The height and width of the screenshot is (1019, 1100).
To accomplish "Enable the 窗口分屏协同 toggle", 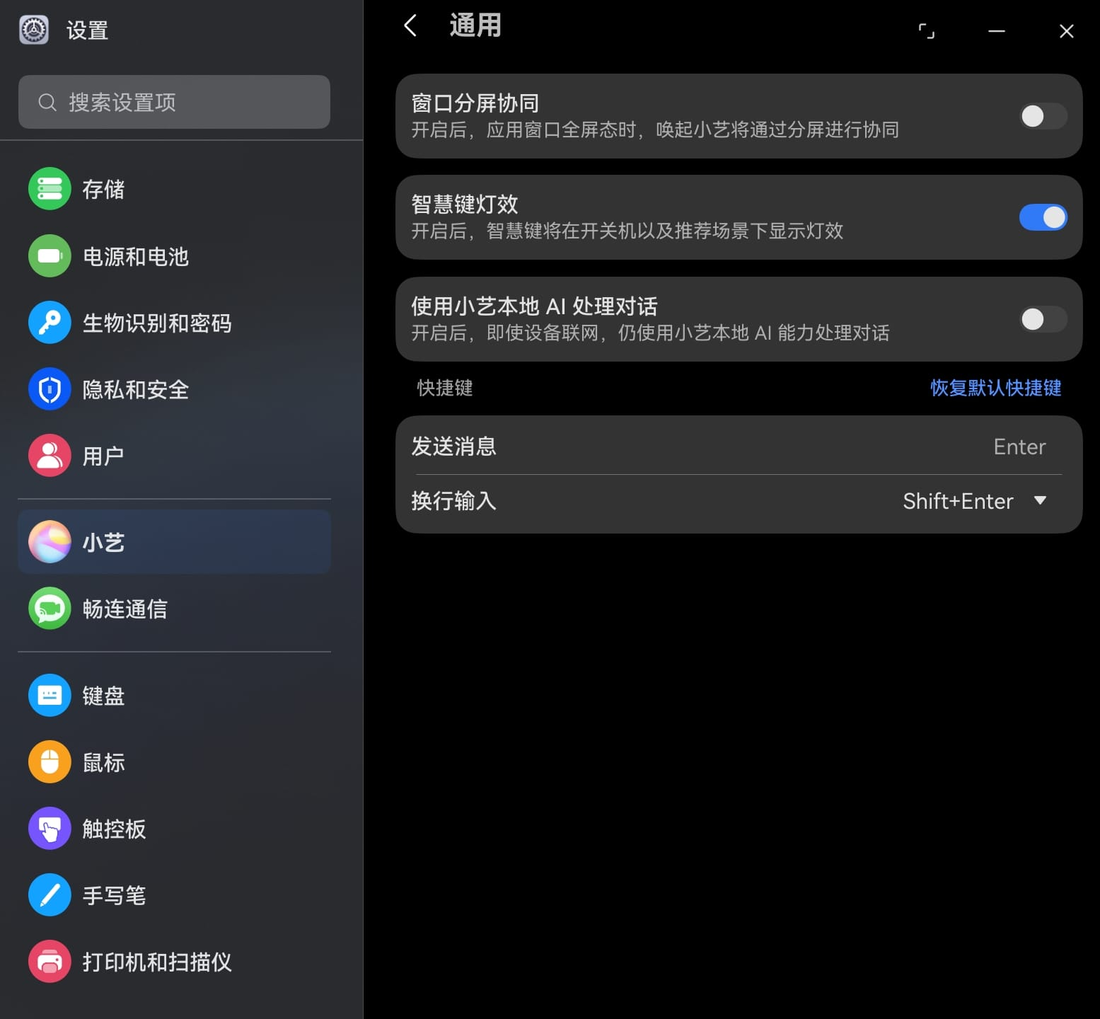I will pyautogui.click(x=1042, y=116).
